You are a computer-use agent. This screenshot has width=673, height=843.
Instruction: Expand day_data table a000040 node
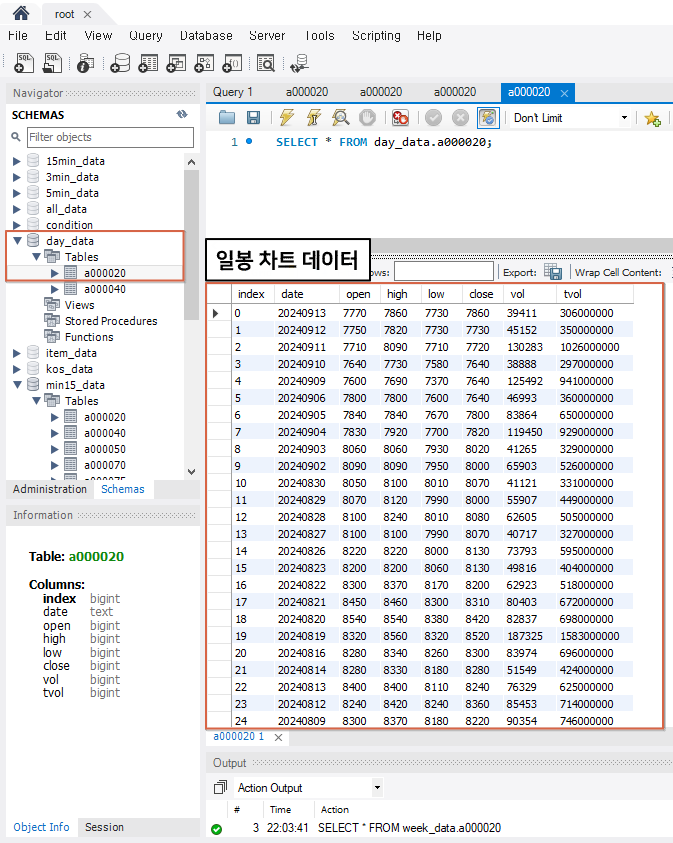pos(54,289)
